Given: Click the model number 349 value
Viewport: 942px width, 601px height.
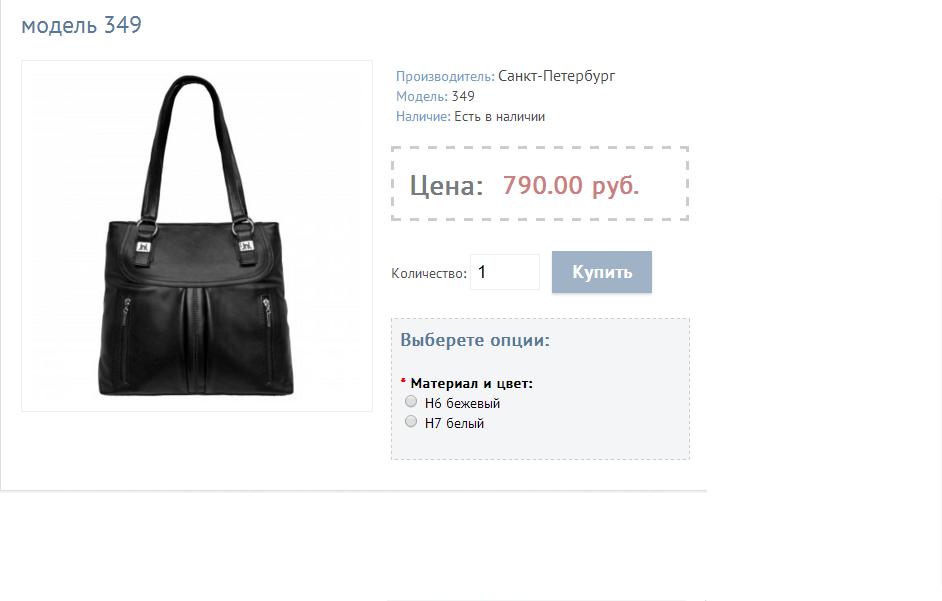Looking at the screenshot, I should pyautogui.click(x=463, y=96).
